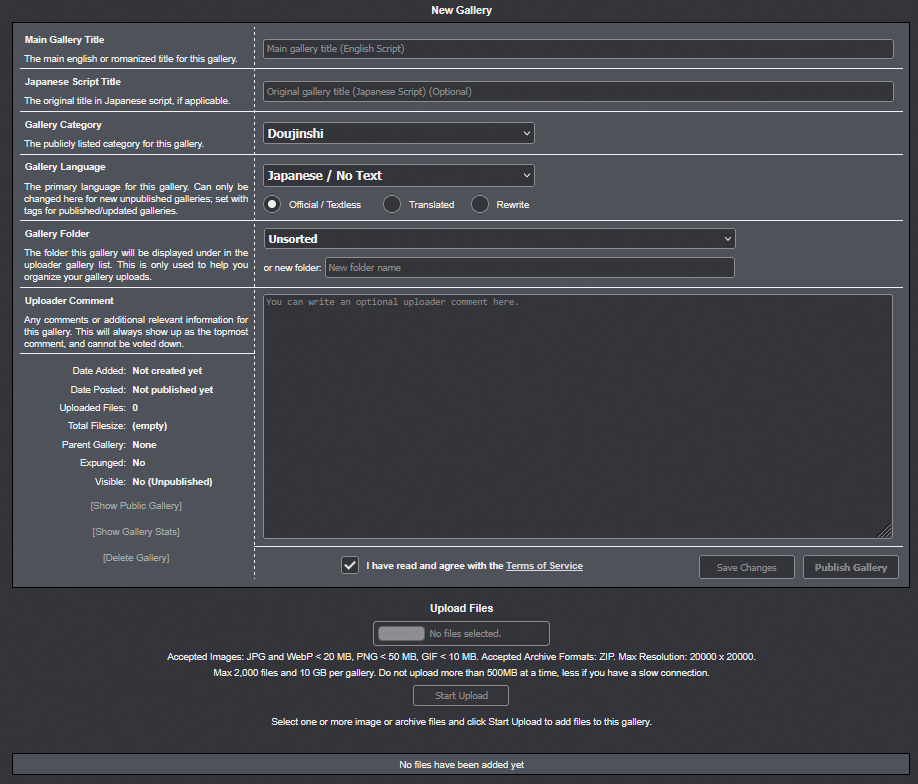Image resolution: width=918 pixels, height=784 pixels.
Task: Click the Publish Gallery button
Action: click(851, 567)
